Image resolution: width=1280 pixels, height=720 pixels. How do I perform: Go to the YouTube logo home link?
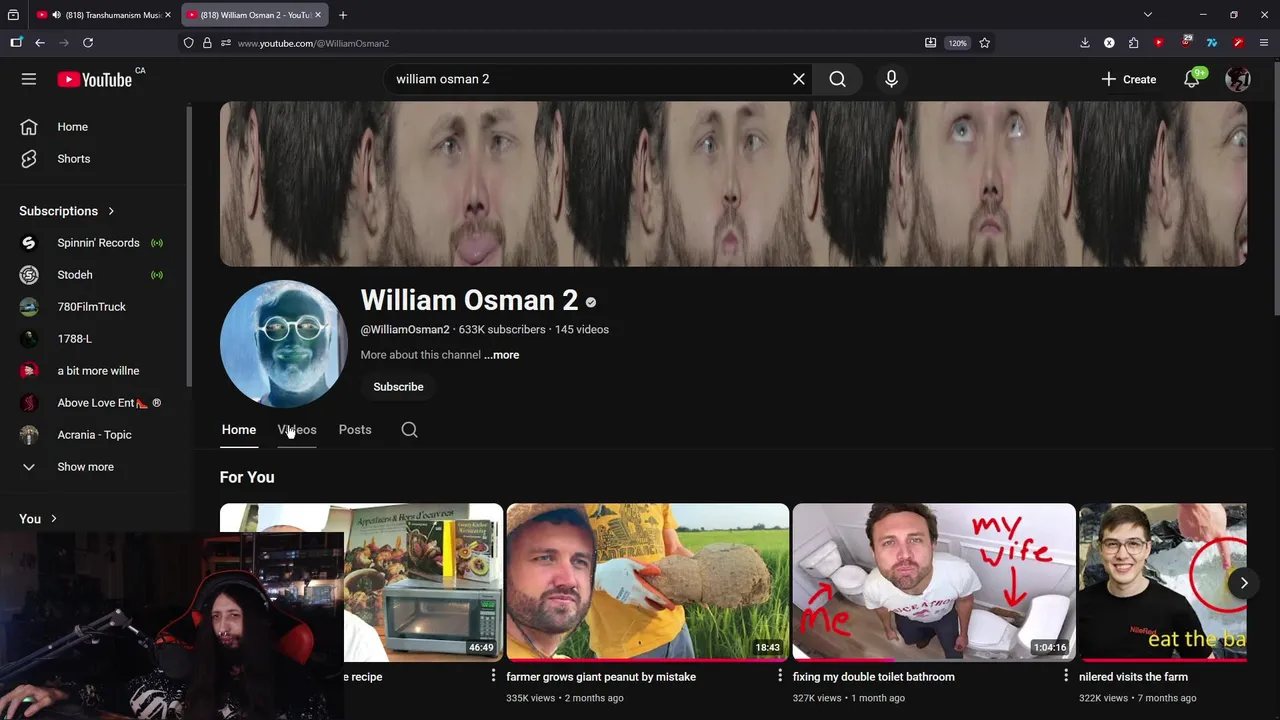point(95,79)
